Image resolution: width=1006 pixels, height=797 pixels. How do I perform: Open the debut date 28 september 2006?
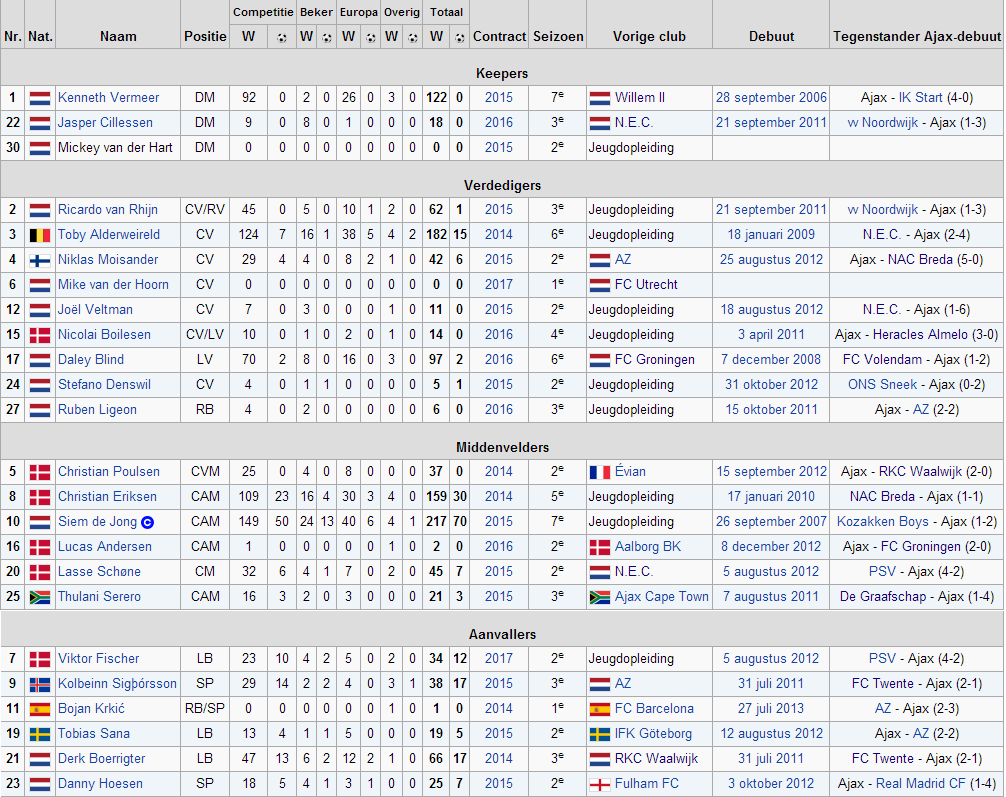click(771, 98)
